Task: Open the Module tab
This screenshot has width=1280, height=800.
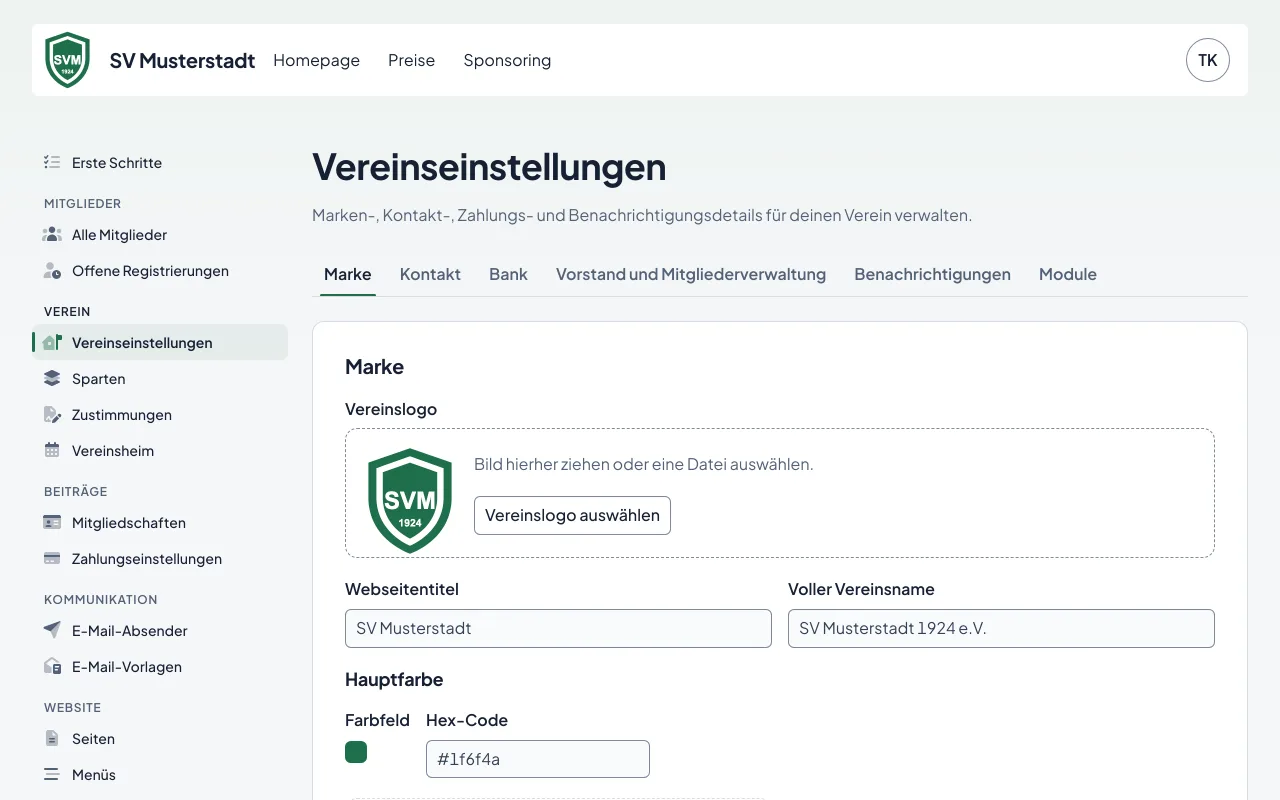Action: 1068,274
